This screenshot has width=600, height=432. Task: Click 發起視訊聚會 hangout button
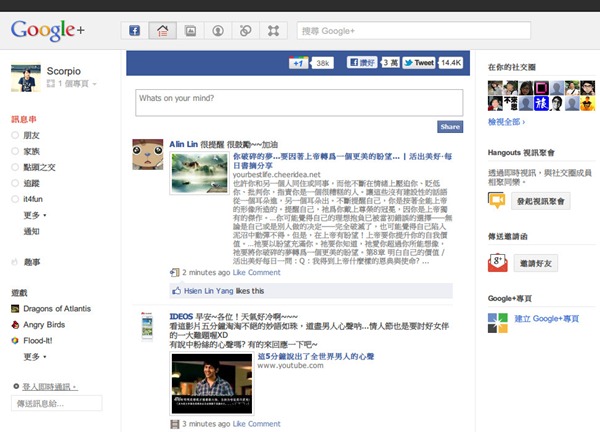click(540, 201)
